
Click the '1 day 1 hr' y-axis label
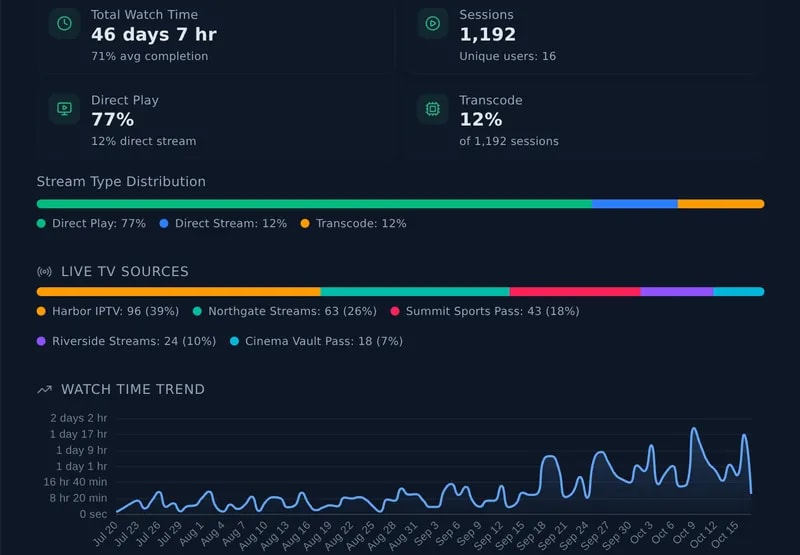click(x=82, y=466)
